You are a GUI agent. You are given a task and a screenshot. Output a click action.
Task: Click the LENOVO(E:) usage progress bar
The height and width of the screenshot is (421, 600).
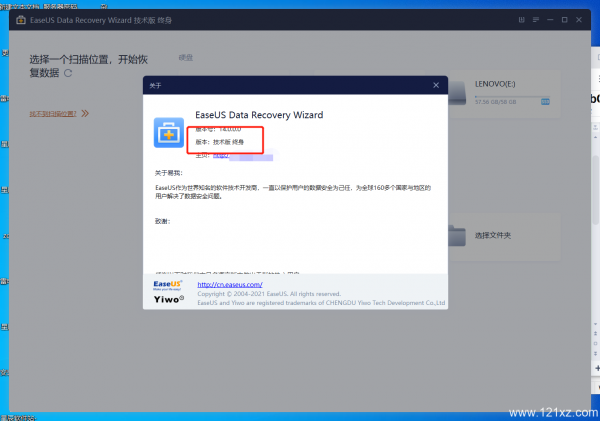tap(512, 96)
